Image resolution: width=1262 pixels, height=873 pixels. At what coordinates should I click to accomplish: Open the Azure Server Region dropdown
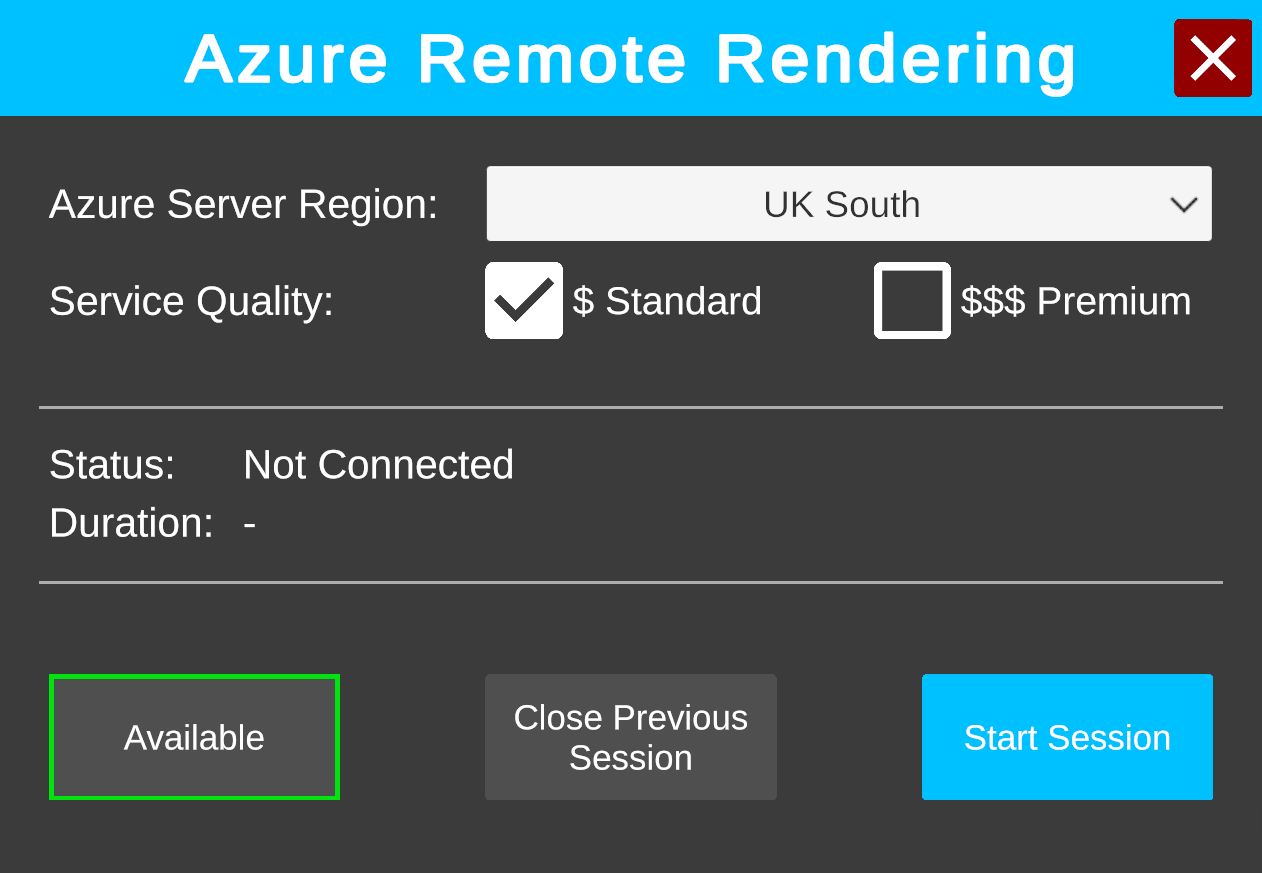[x=848, y=204]
